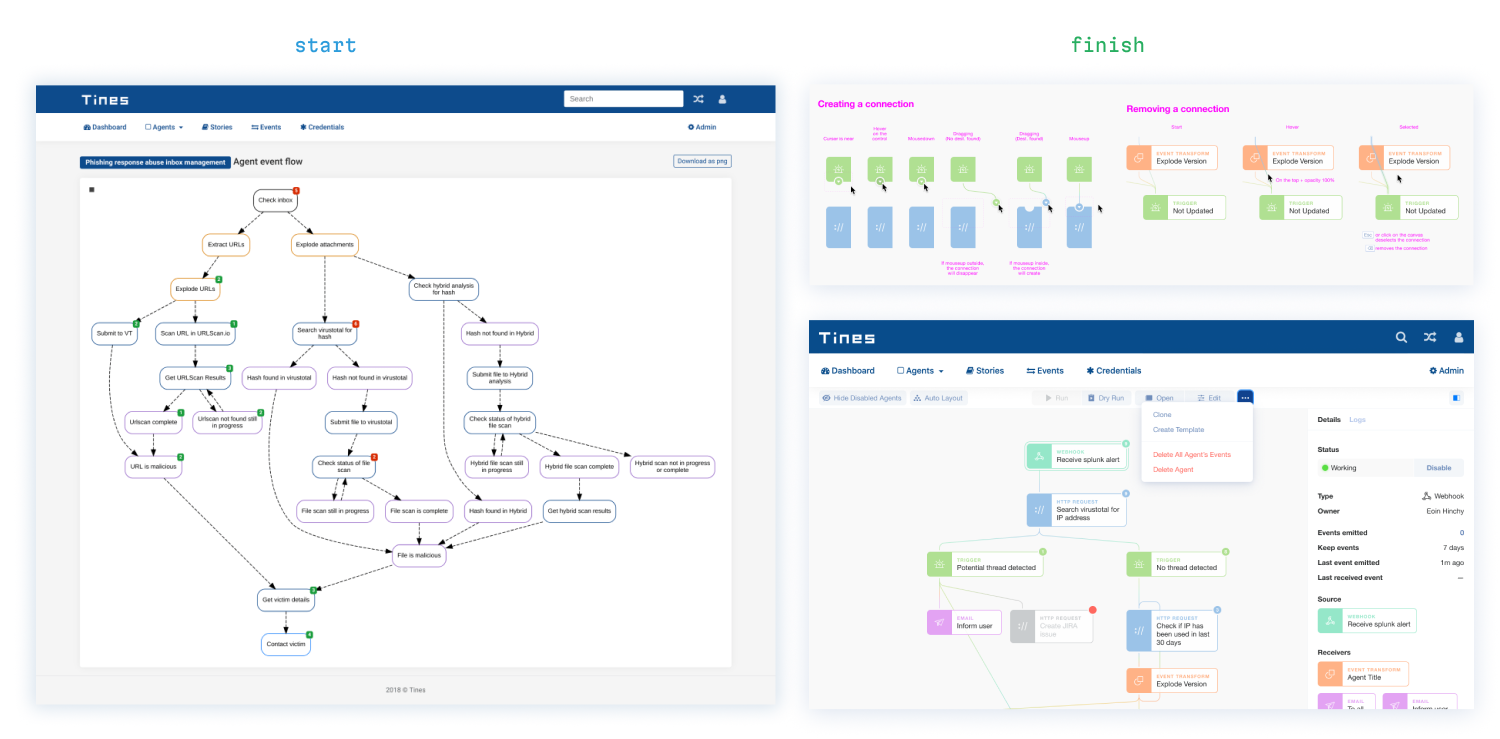The image size is (1500, 739).
Task: Expand the Agents dropdown in finish screen nav
Action: [920, 371]
